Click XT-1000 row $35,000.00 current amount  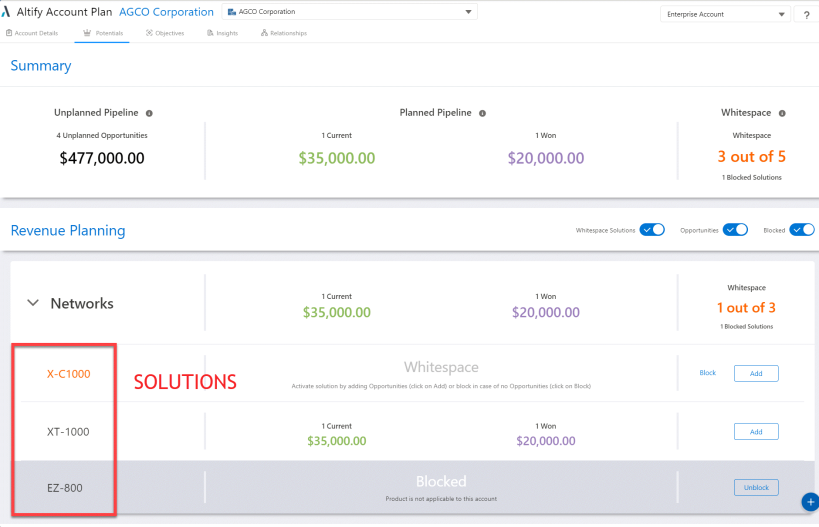click(337, 441)
